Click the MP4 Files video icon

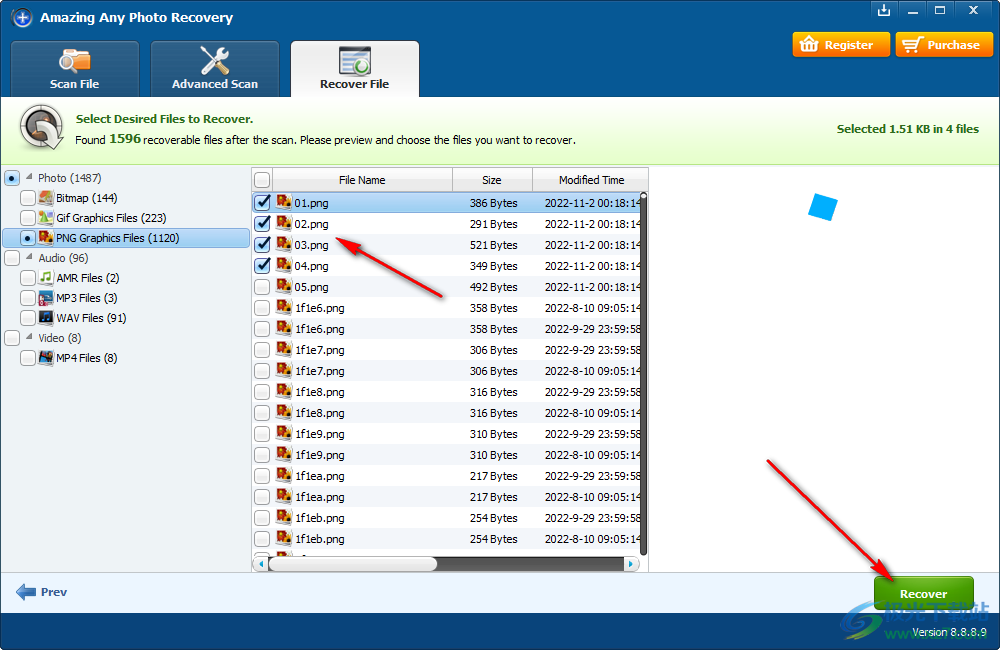tap(46, 358)
